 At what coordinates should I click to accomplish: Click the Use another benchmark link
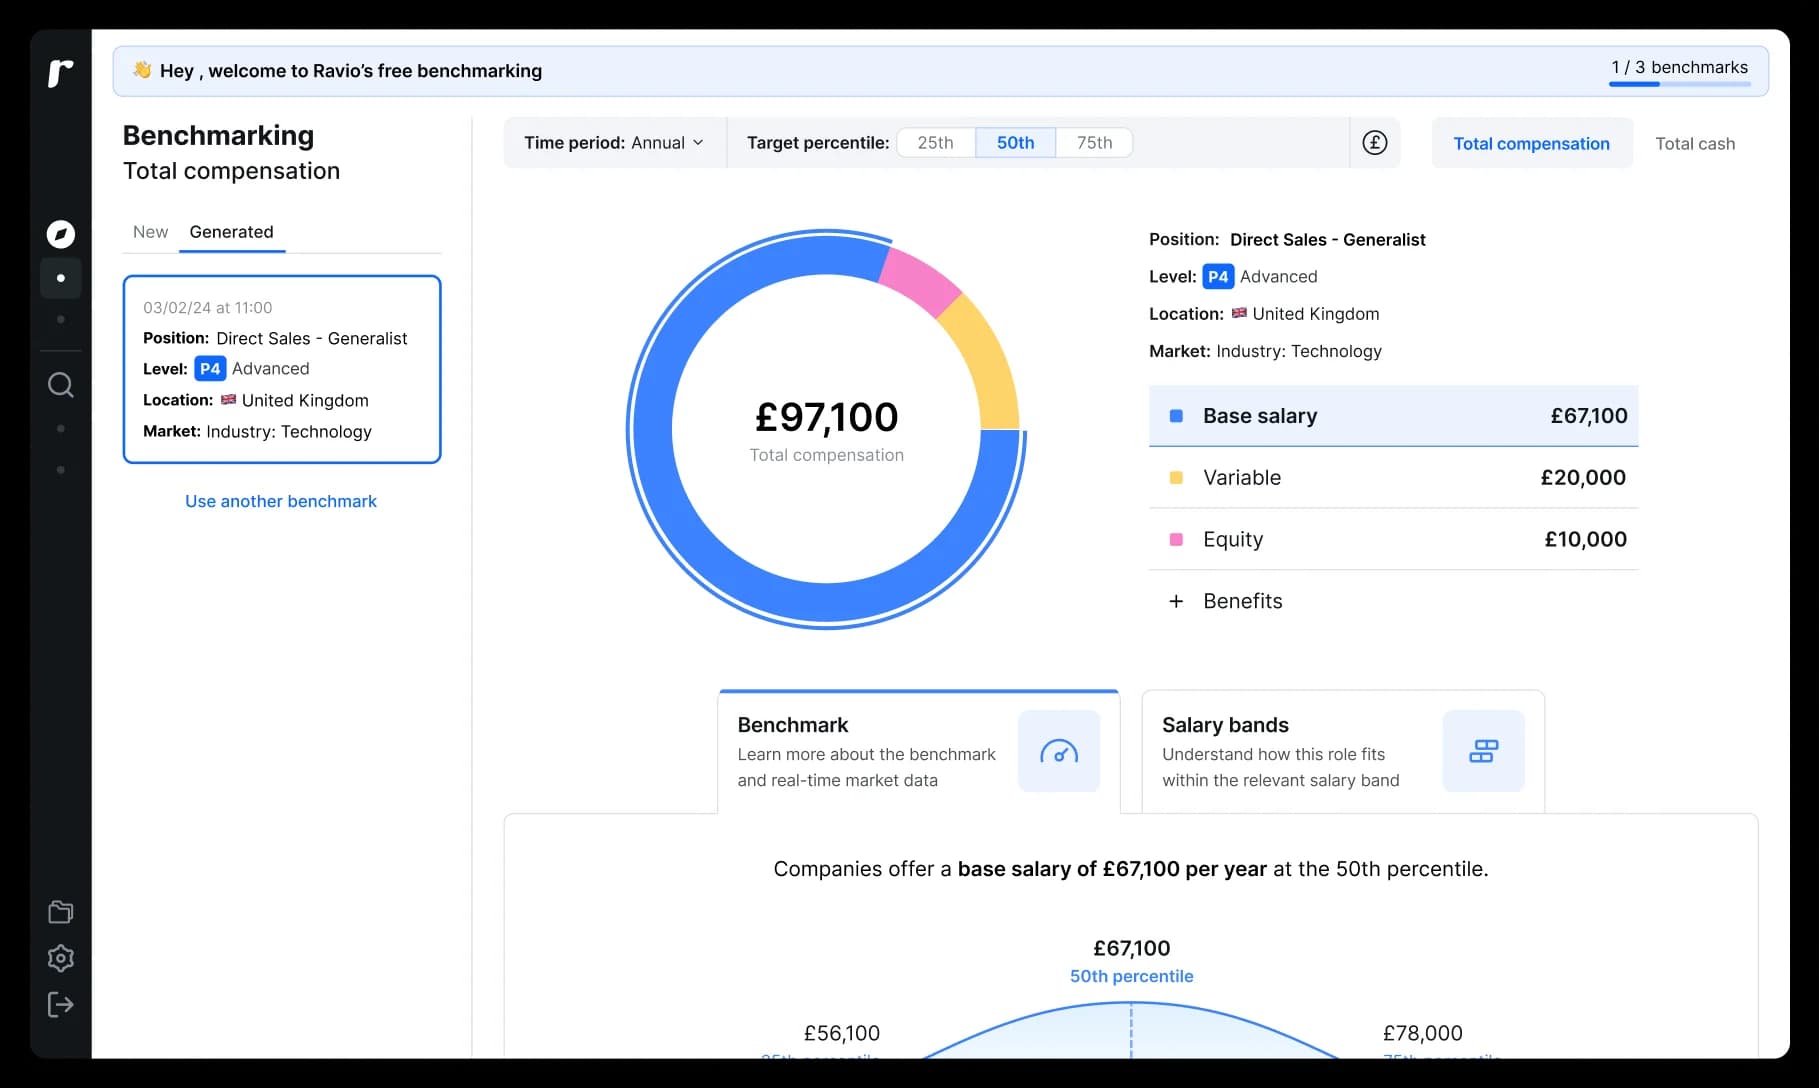coord(281,500)
